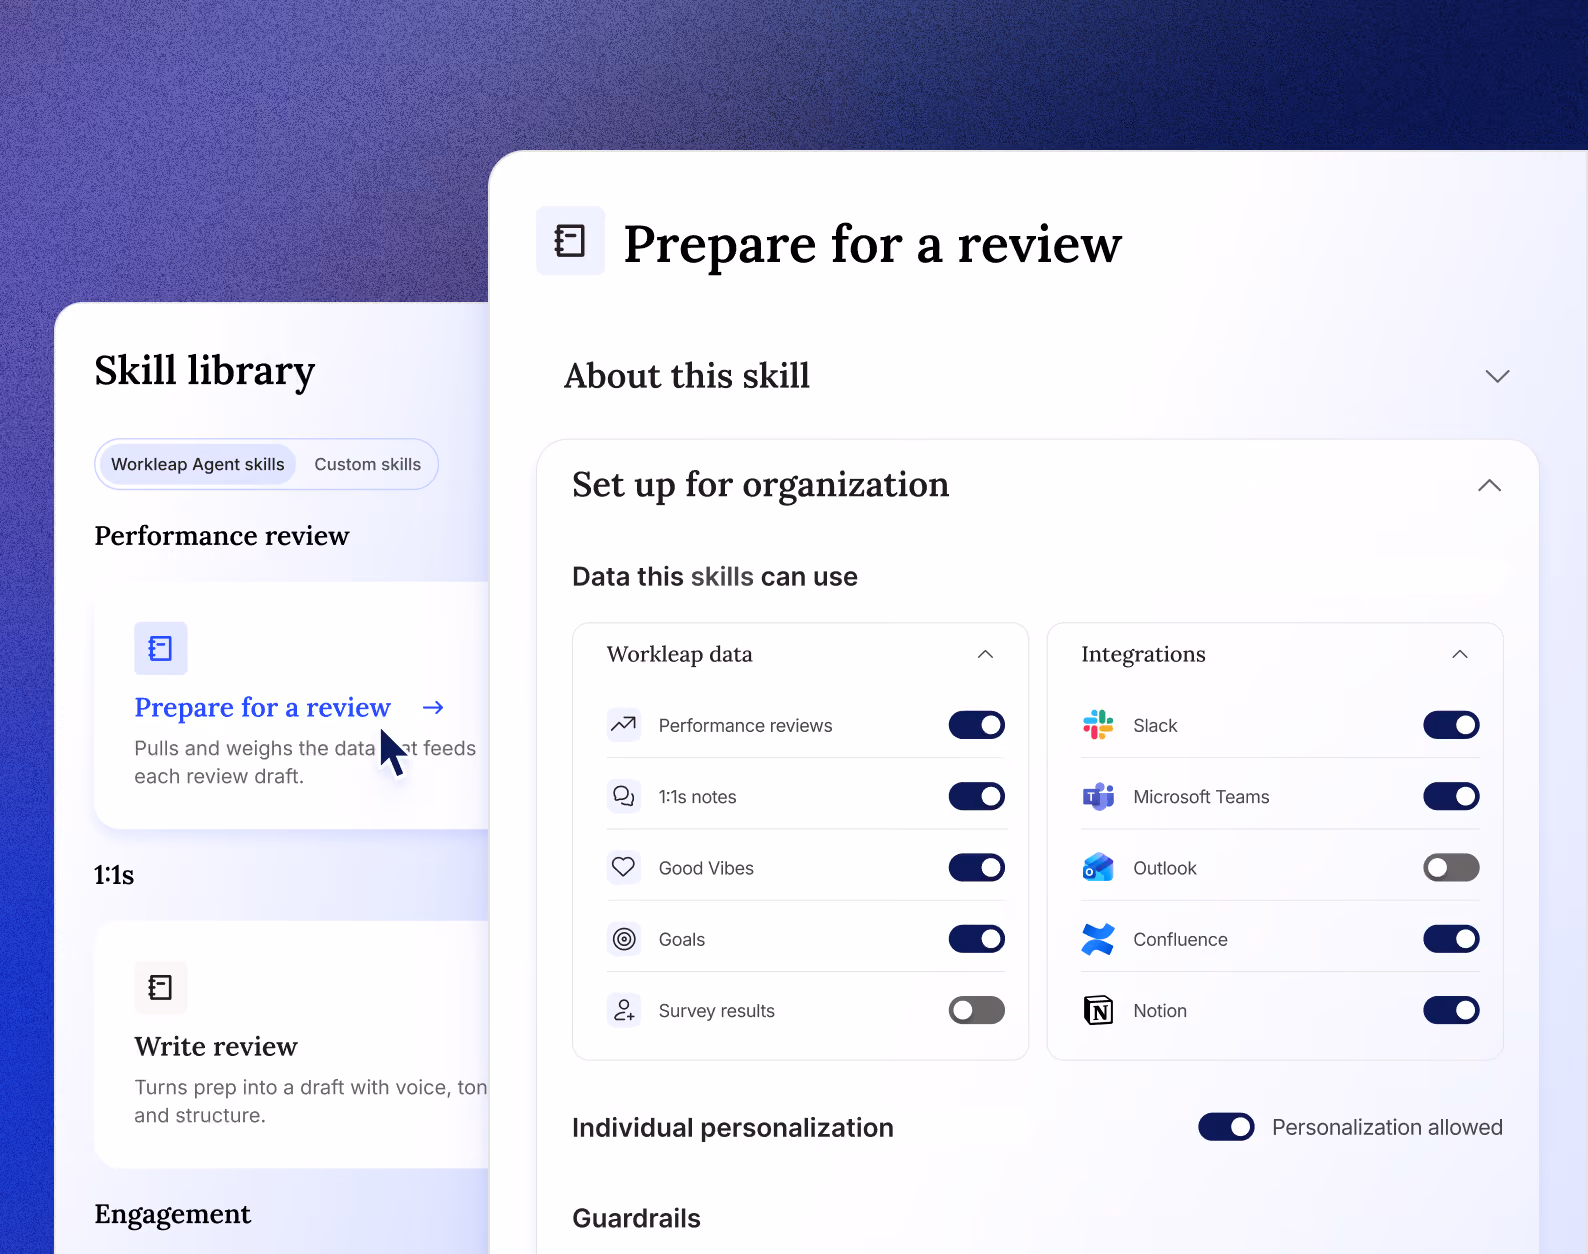Viewport: 1588px width, 1254px height.
Task: Click the Microsoft Teams logo icon
Action: pos(1098,796)
